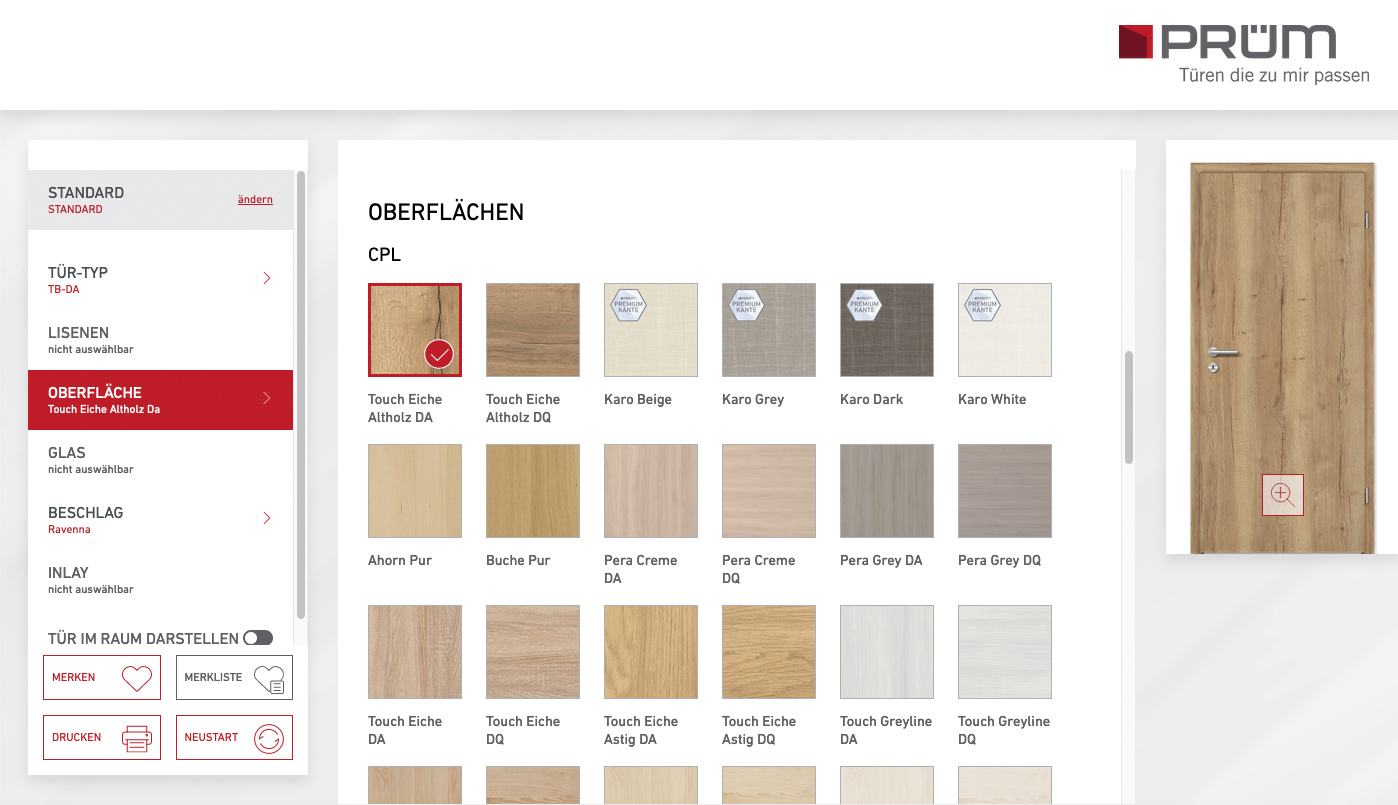
Task: Open the Merkliste button label
Action: [x=213, y=678]
